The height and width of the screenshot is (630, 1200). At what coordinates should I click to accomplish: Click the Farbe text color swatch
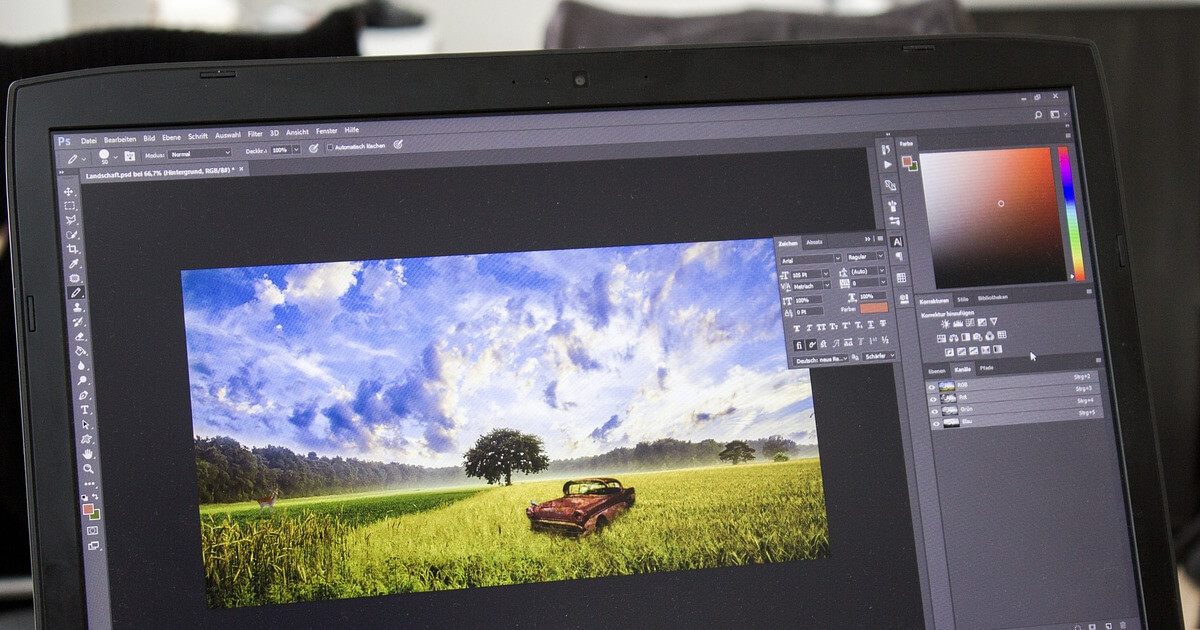pos(873,308)
